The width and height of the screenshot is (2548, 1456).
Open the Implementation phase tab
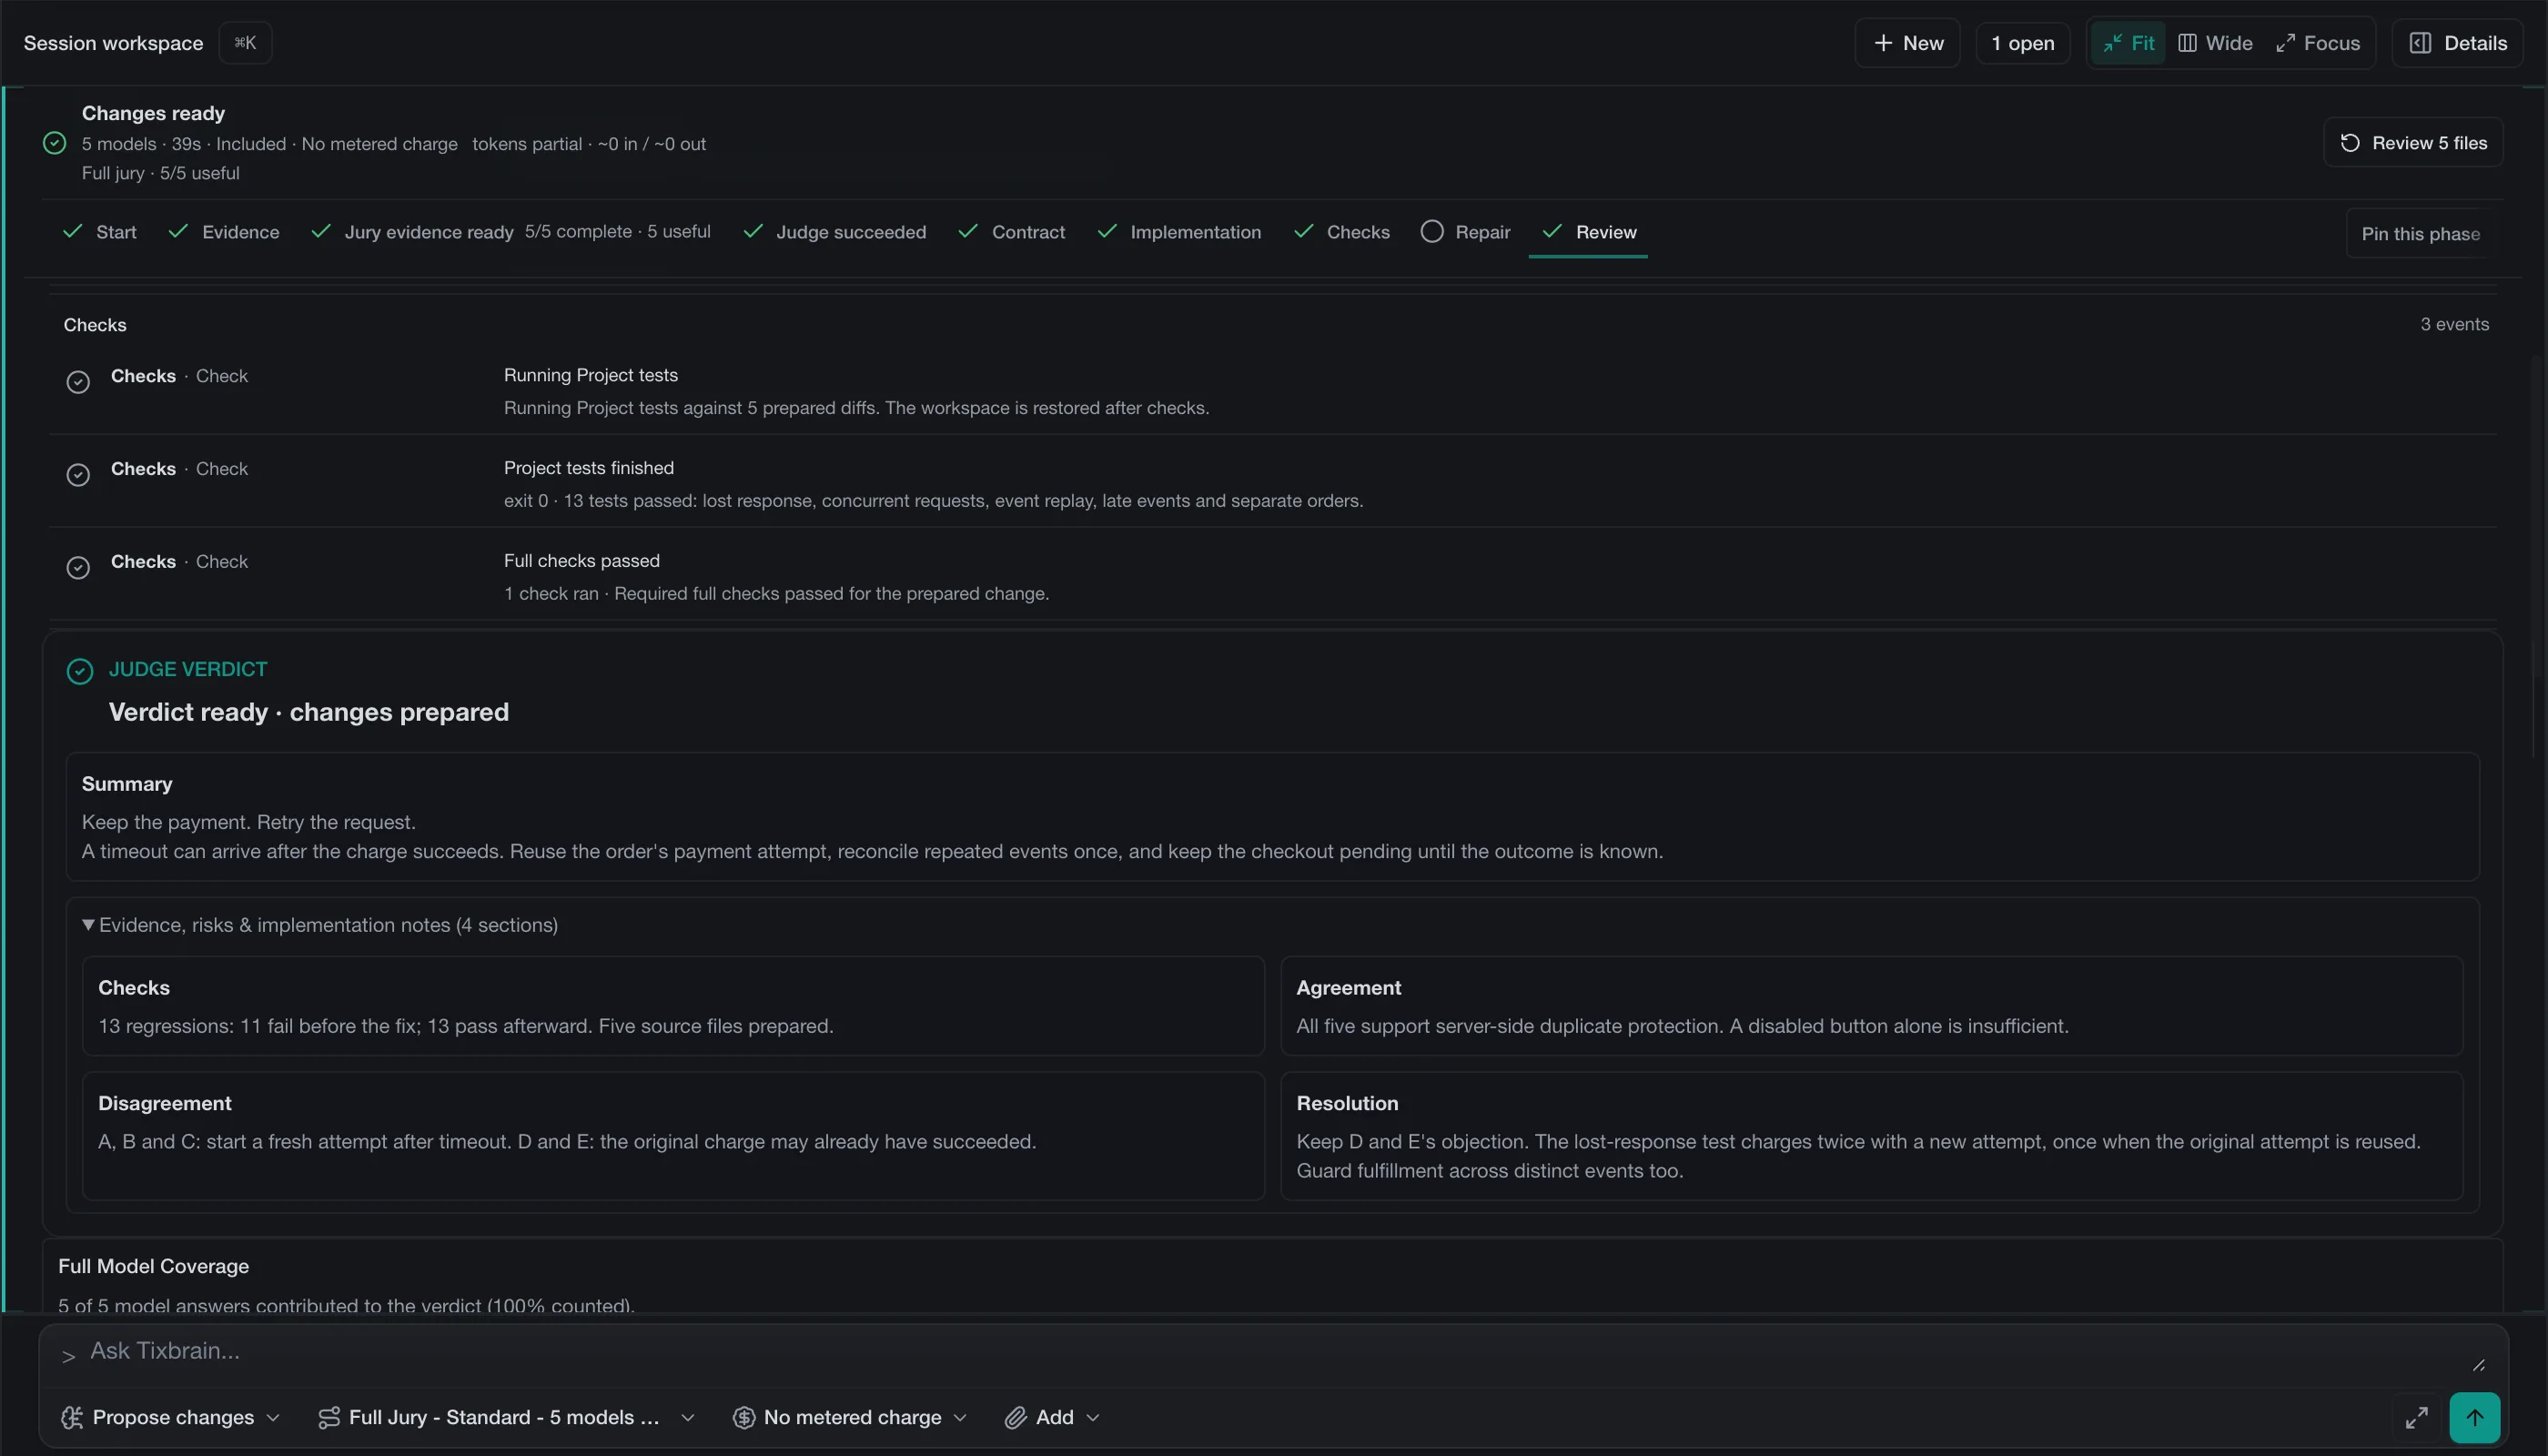pyautogui.click(x=1180, y=232)
